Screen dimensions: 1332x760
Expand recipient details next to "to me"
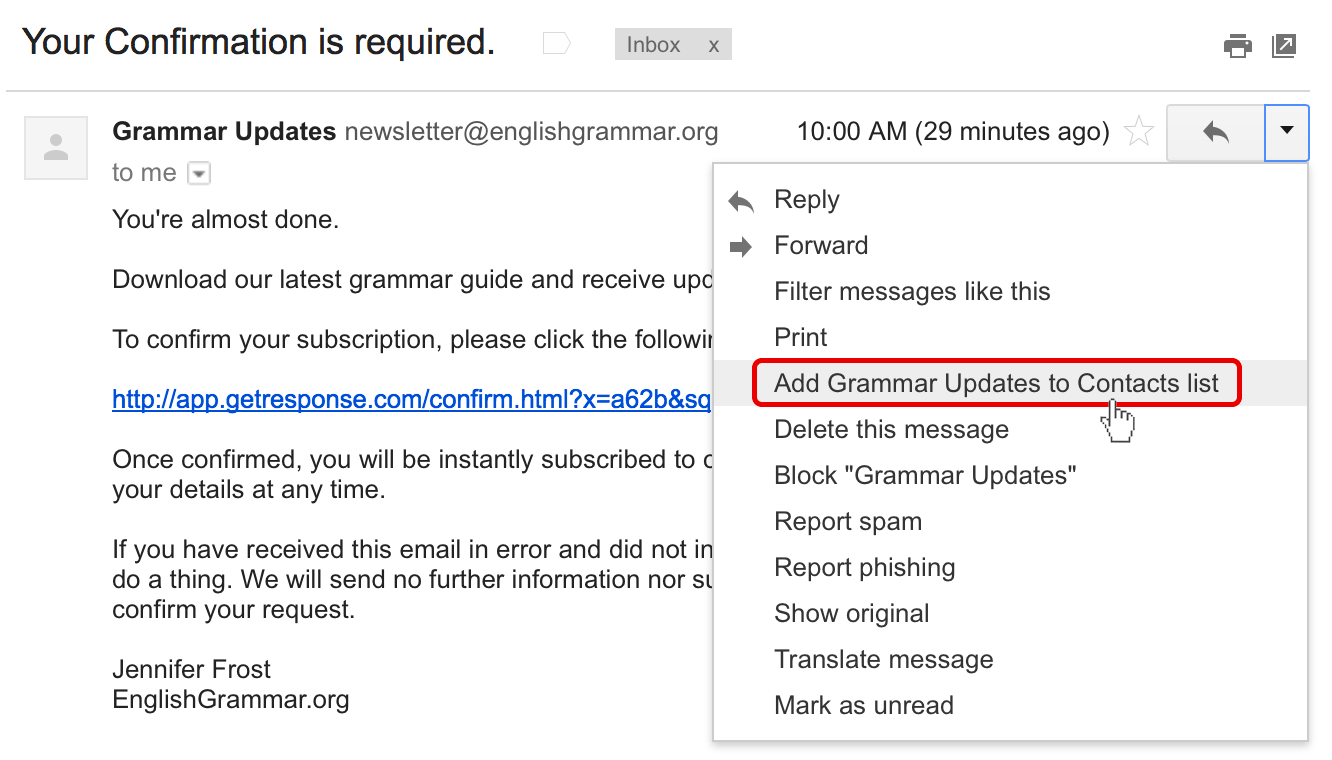point(200,174)
